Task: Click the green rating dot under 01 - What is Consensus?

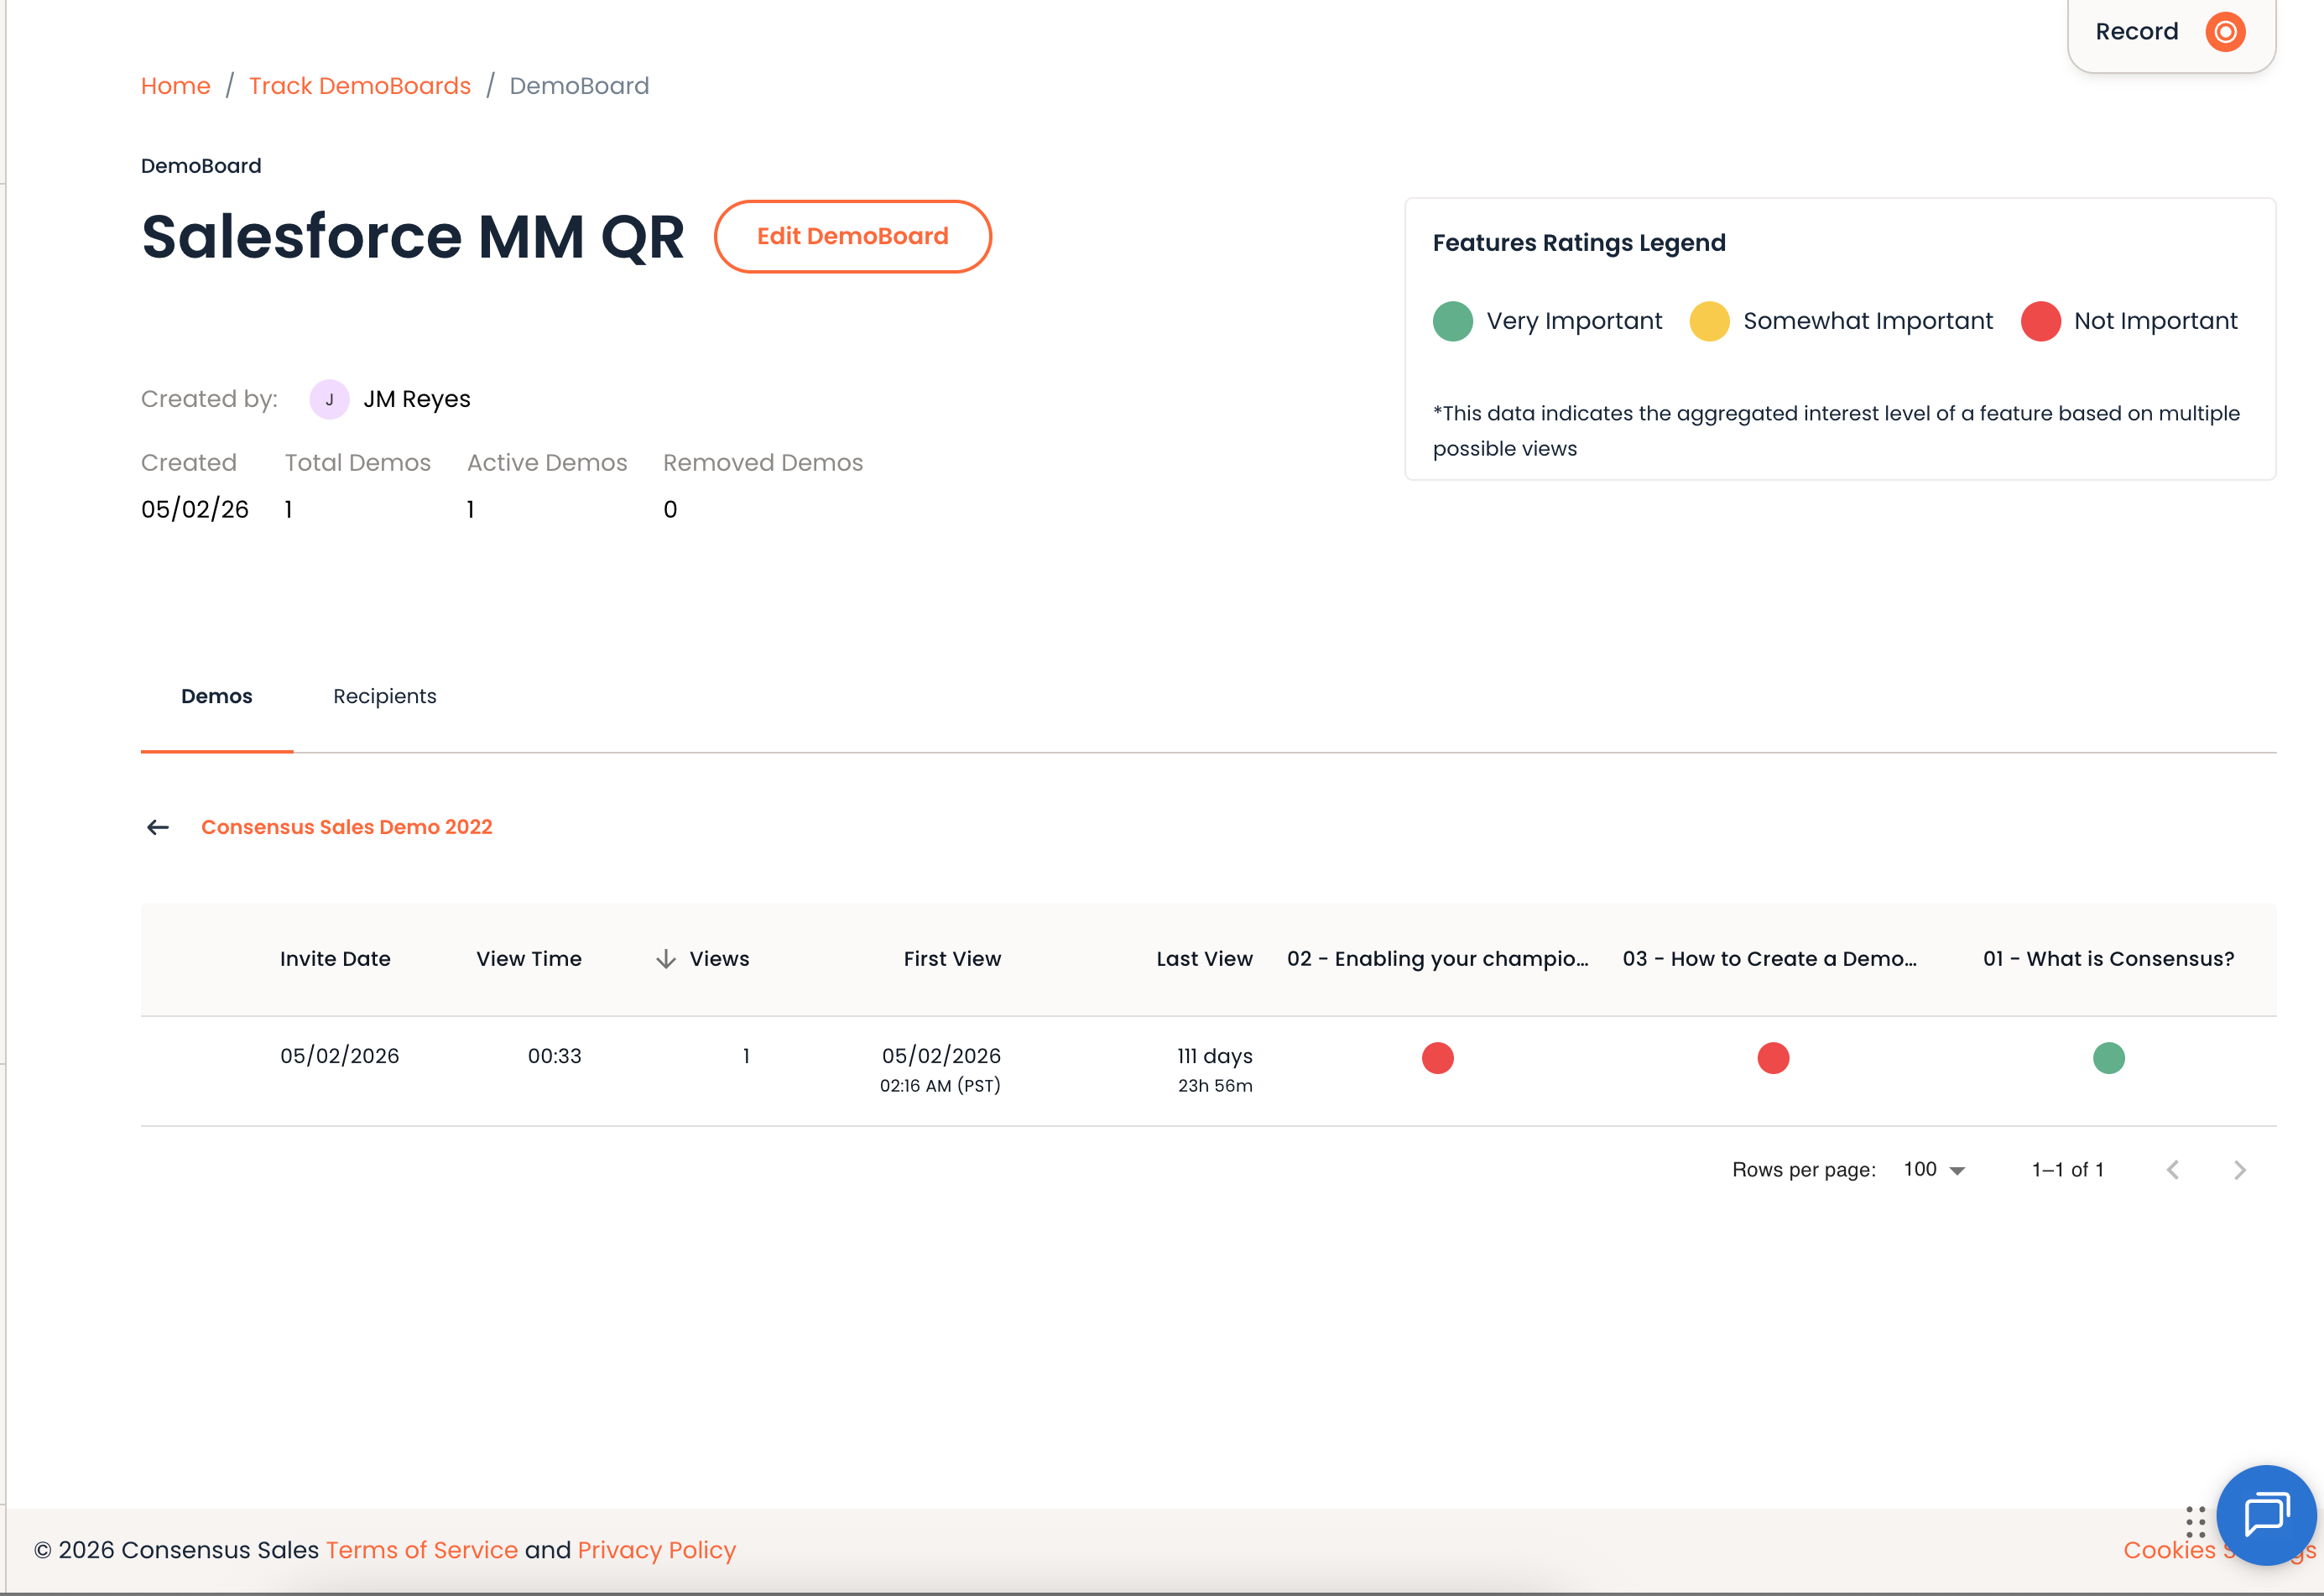Action: coord(2109,1058)
